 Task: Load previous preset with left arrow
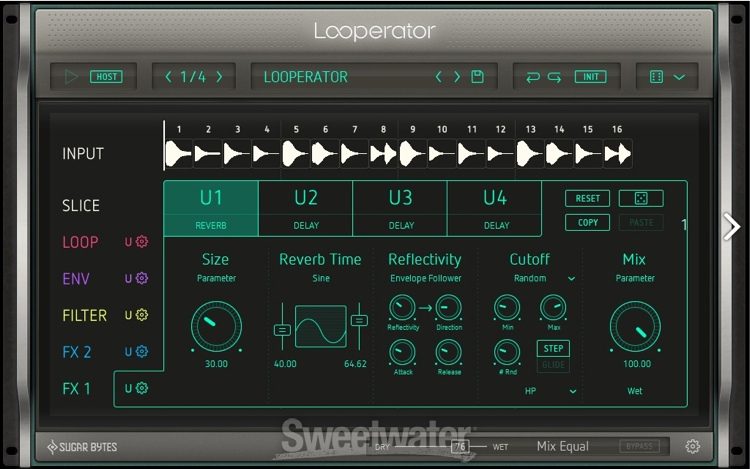(x=439, y=76)
